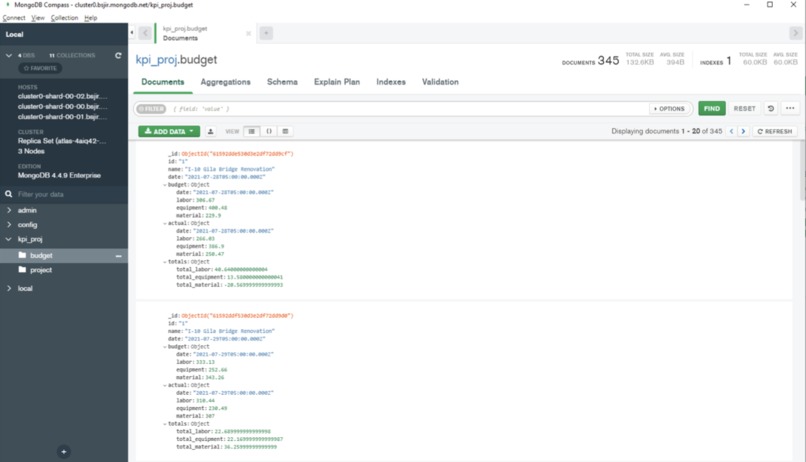Switch to Aggregations tab
The width and height of the screenshot is (806, 462).
(226, 82)
